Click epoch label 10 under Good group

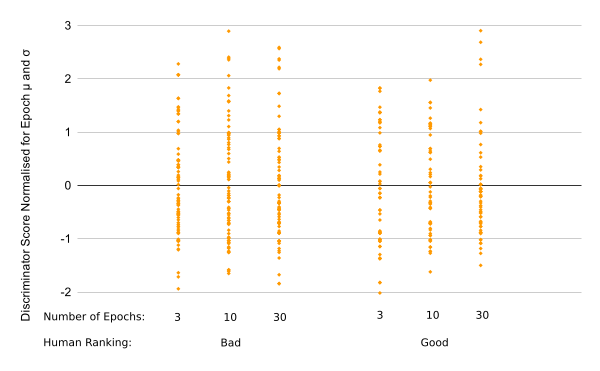[432, 315]
